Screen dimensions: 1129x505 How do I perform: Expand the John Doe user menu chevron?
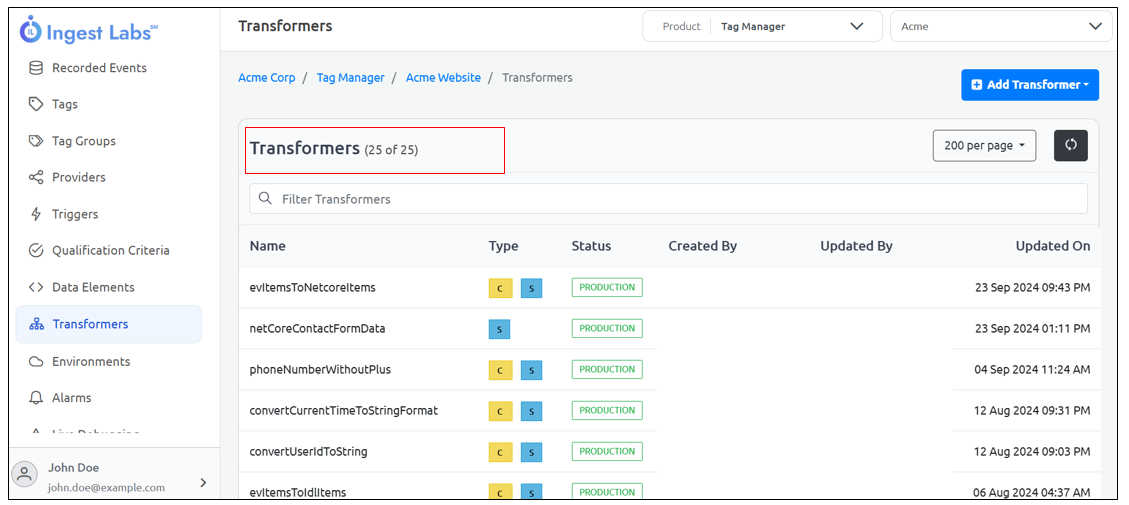tap(203, 482)
